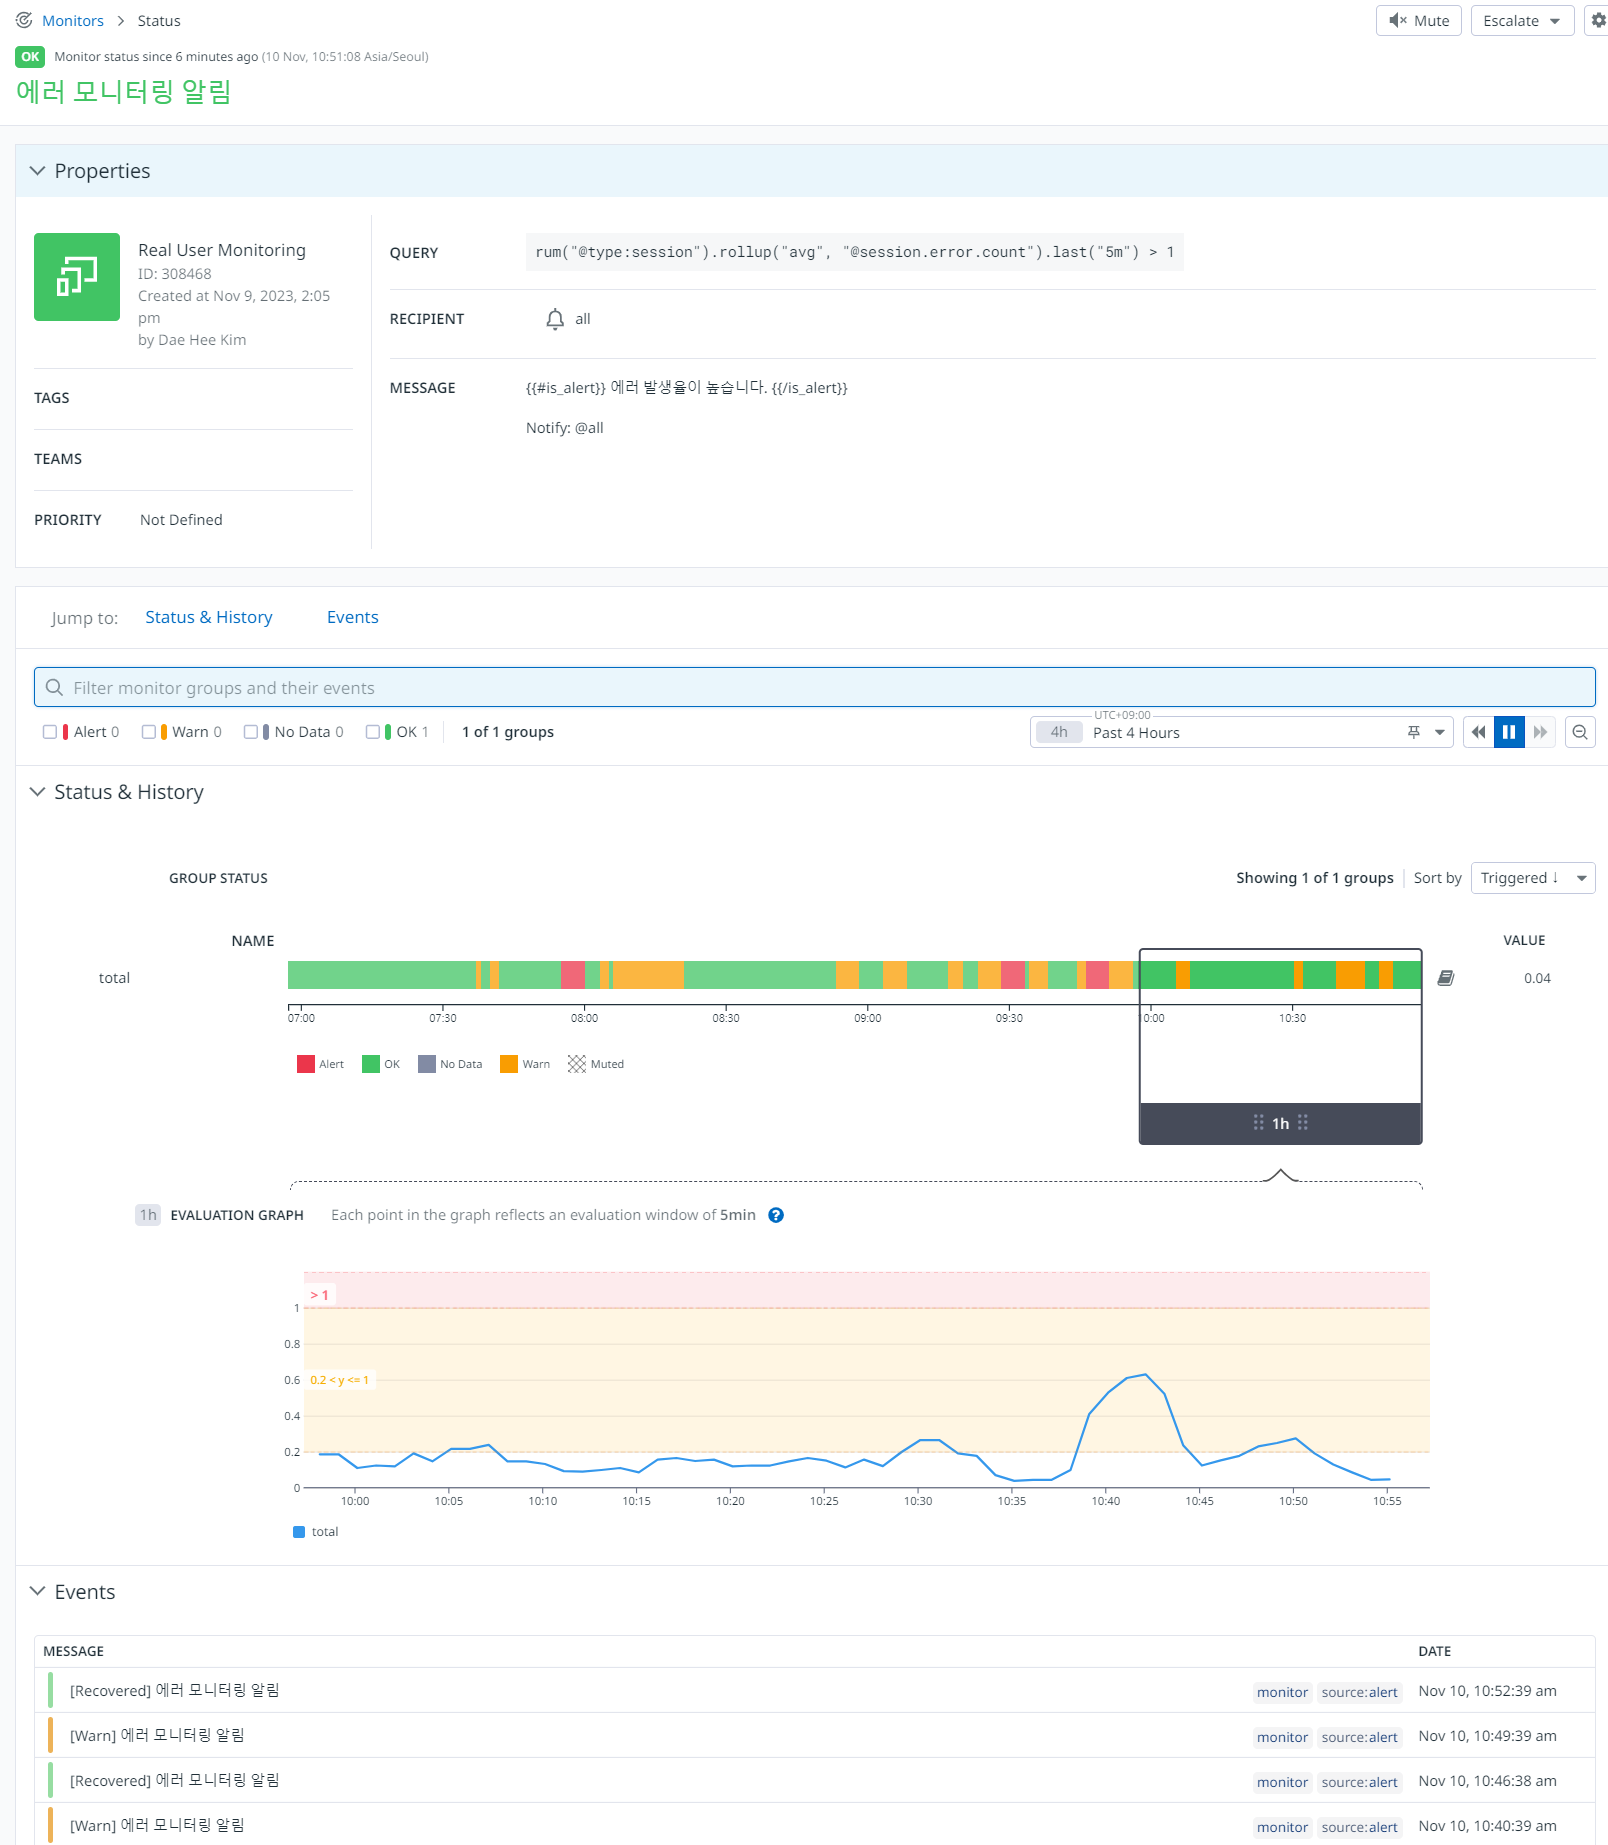
Task: Click source:alert tag on 10:52:39 event
Action: pyautogui.click(x=1359, y=1692)
